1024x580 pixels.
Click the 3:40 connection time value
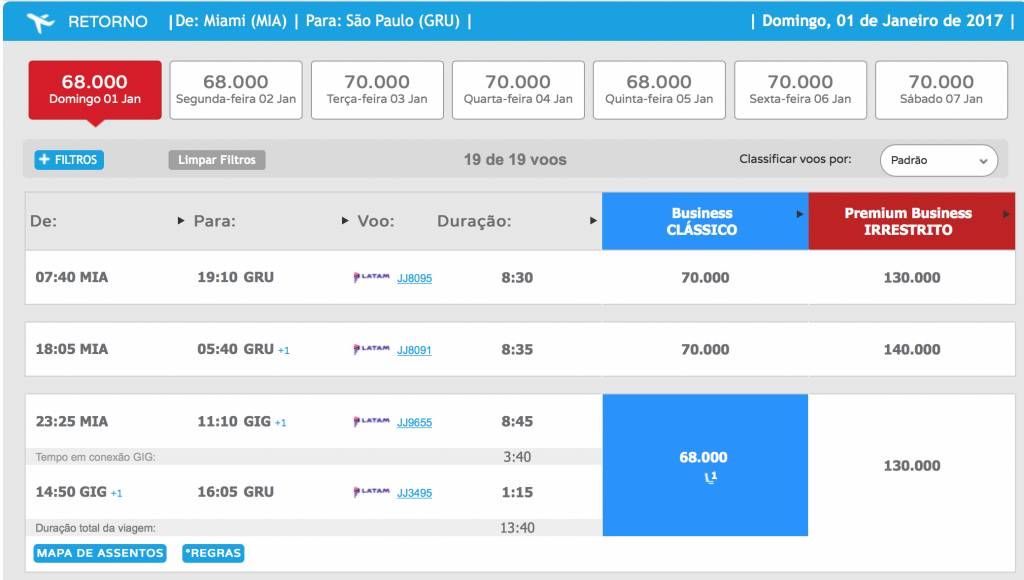(517, 457)
